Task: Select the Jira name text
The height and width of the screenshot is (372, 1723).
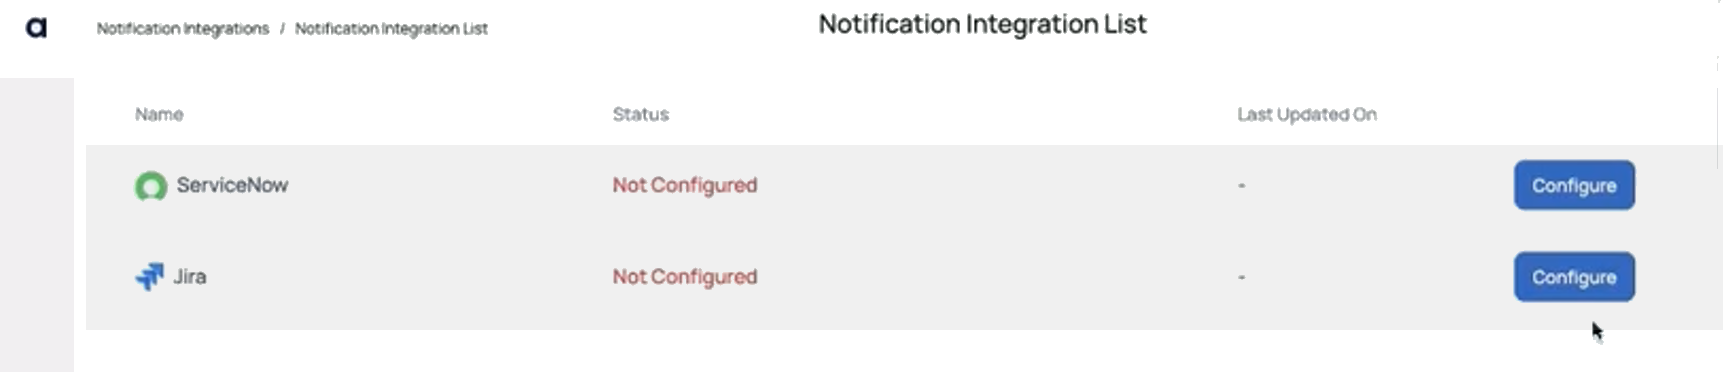Action: pos(190,277)
